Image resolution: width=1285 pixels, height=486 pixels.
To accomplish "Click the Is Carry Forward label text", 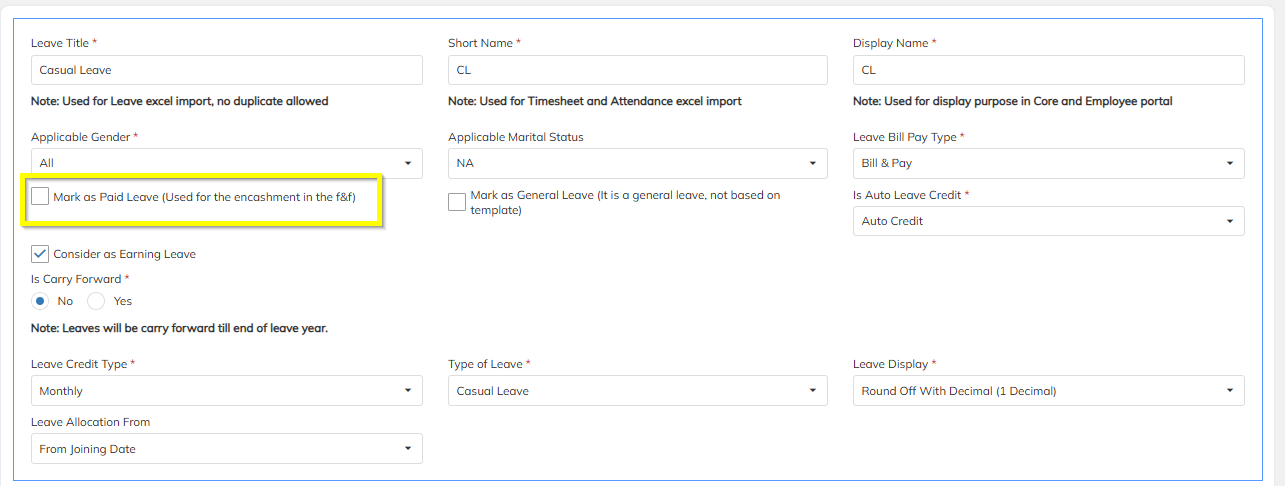I will (x=76, y=279).
